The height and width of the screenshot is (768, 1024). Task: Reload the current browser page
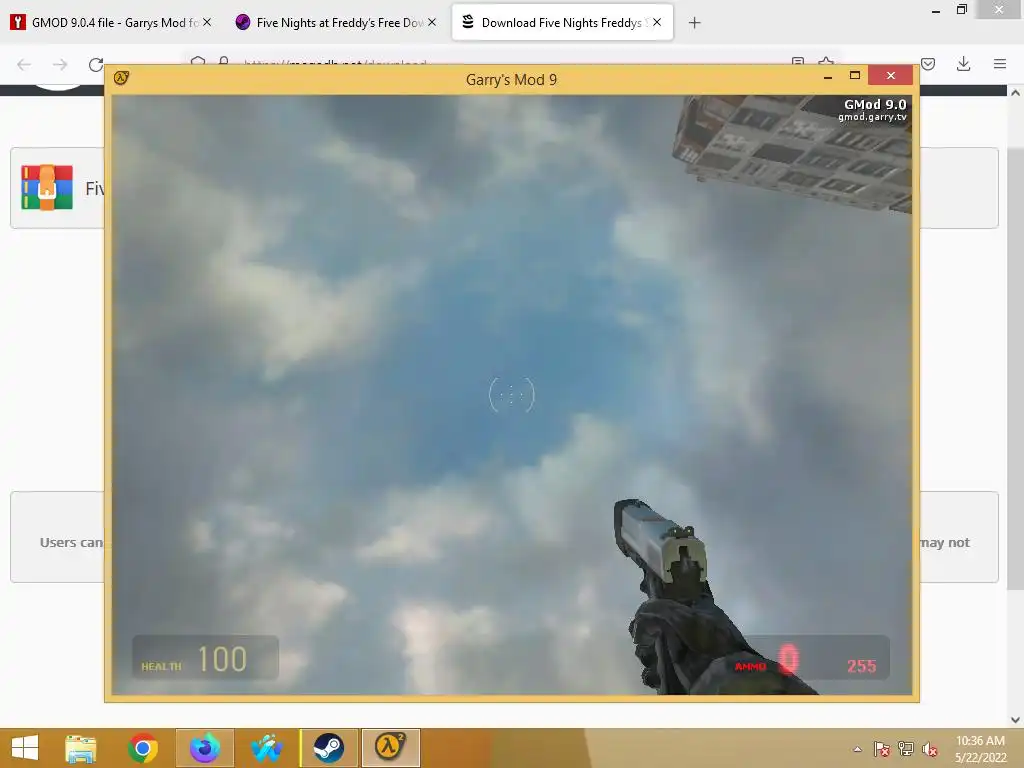click(x=96, y=64)
